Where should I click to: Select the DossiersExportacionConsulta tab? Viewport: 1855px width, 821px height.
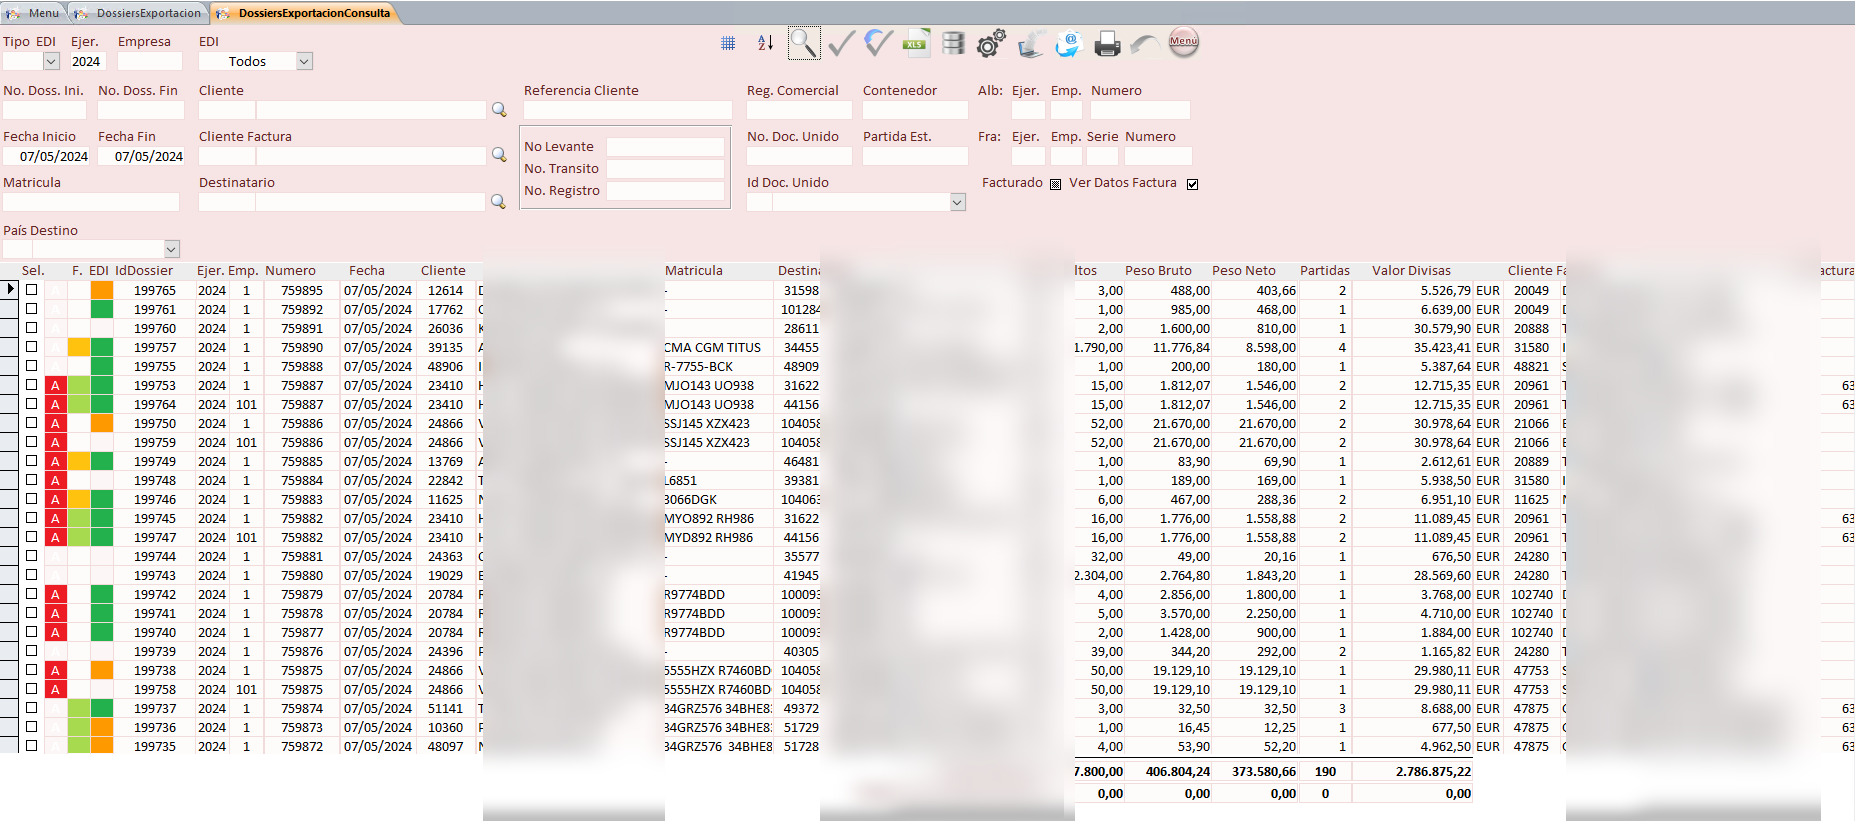[x=305, y=13]
